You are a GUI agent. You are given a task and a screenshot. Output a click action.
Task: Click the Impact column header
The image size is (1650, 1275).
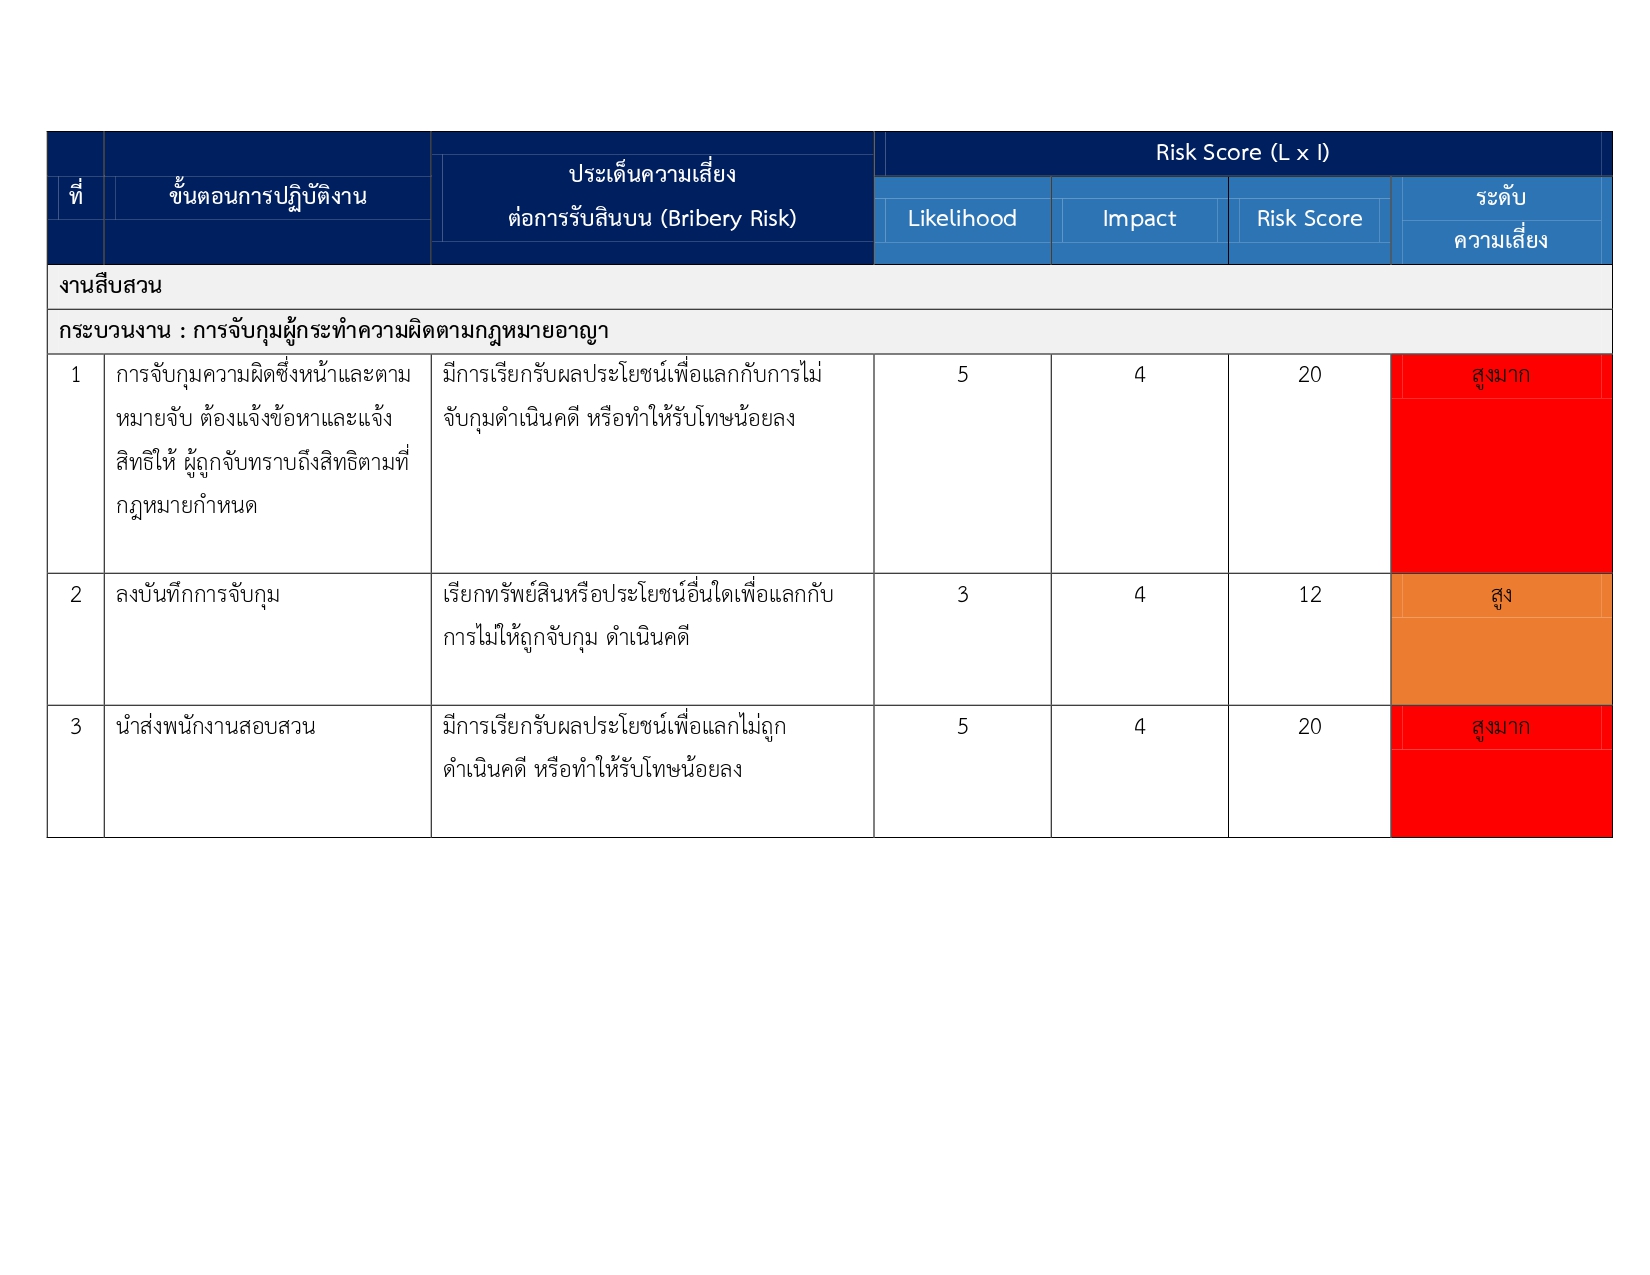point(1139,219)
